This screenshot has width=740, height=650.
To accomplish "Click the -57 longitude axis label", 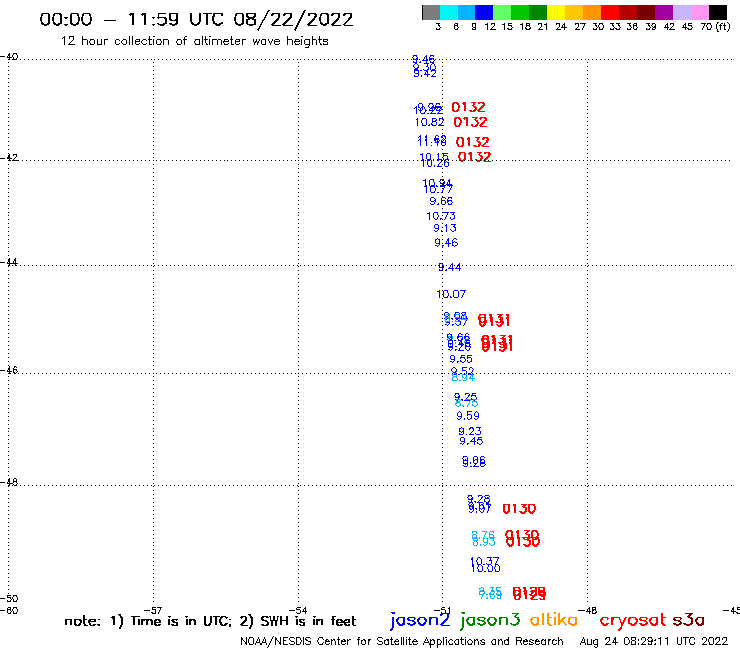I will point(153,610).
